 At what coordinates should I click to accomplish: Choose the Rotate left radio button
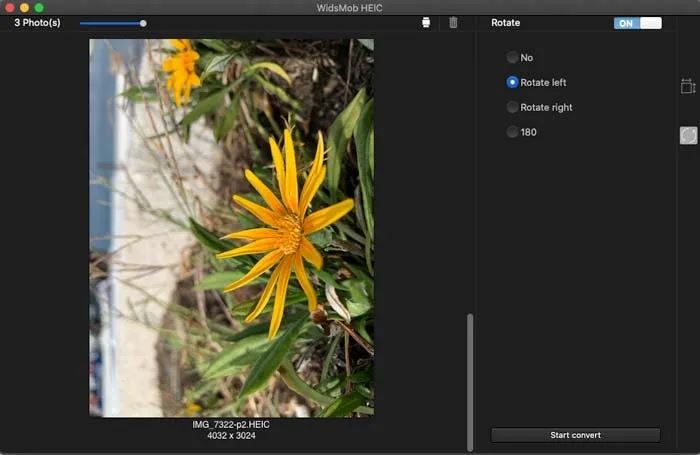(512, 82)
